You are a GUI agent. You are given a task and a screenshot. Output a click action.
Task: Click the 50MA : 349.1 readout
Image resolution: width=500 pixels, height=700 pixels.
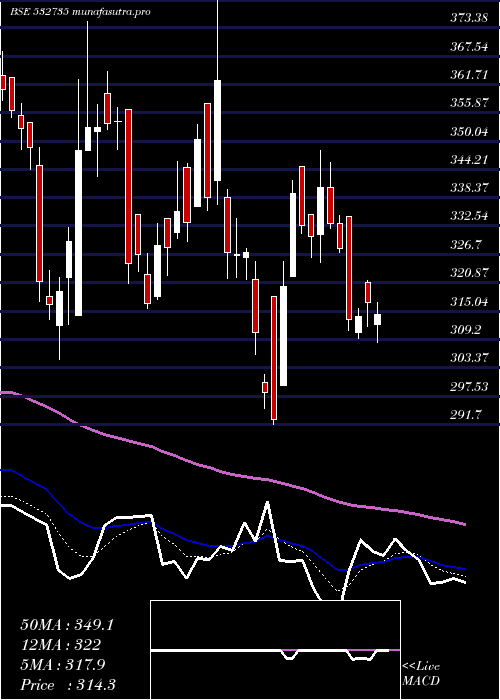click(67, 625)
